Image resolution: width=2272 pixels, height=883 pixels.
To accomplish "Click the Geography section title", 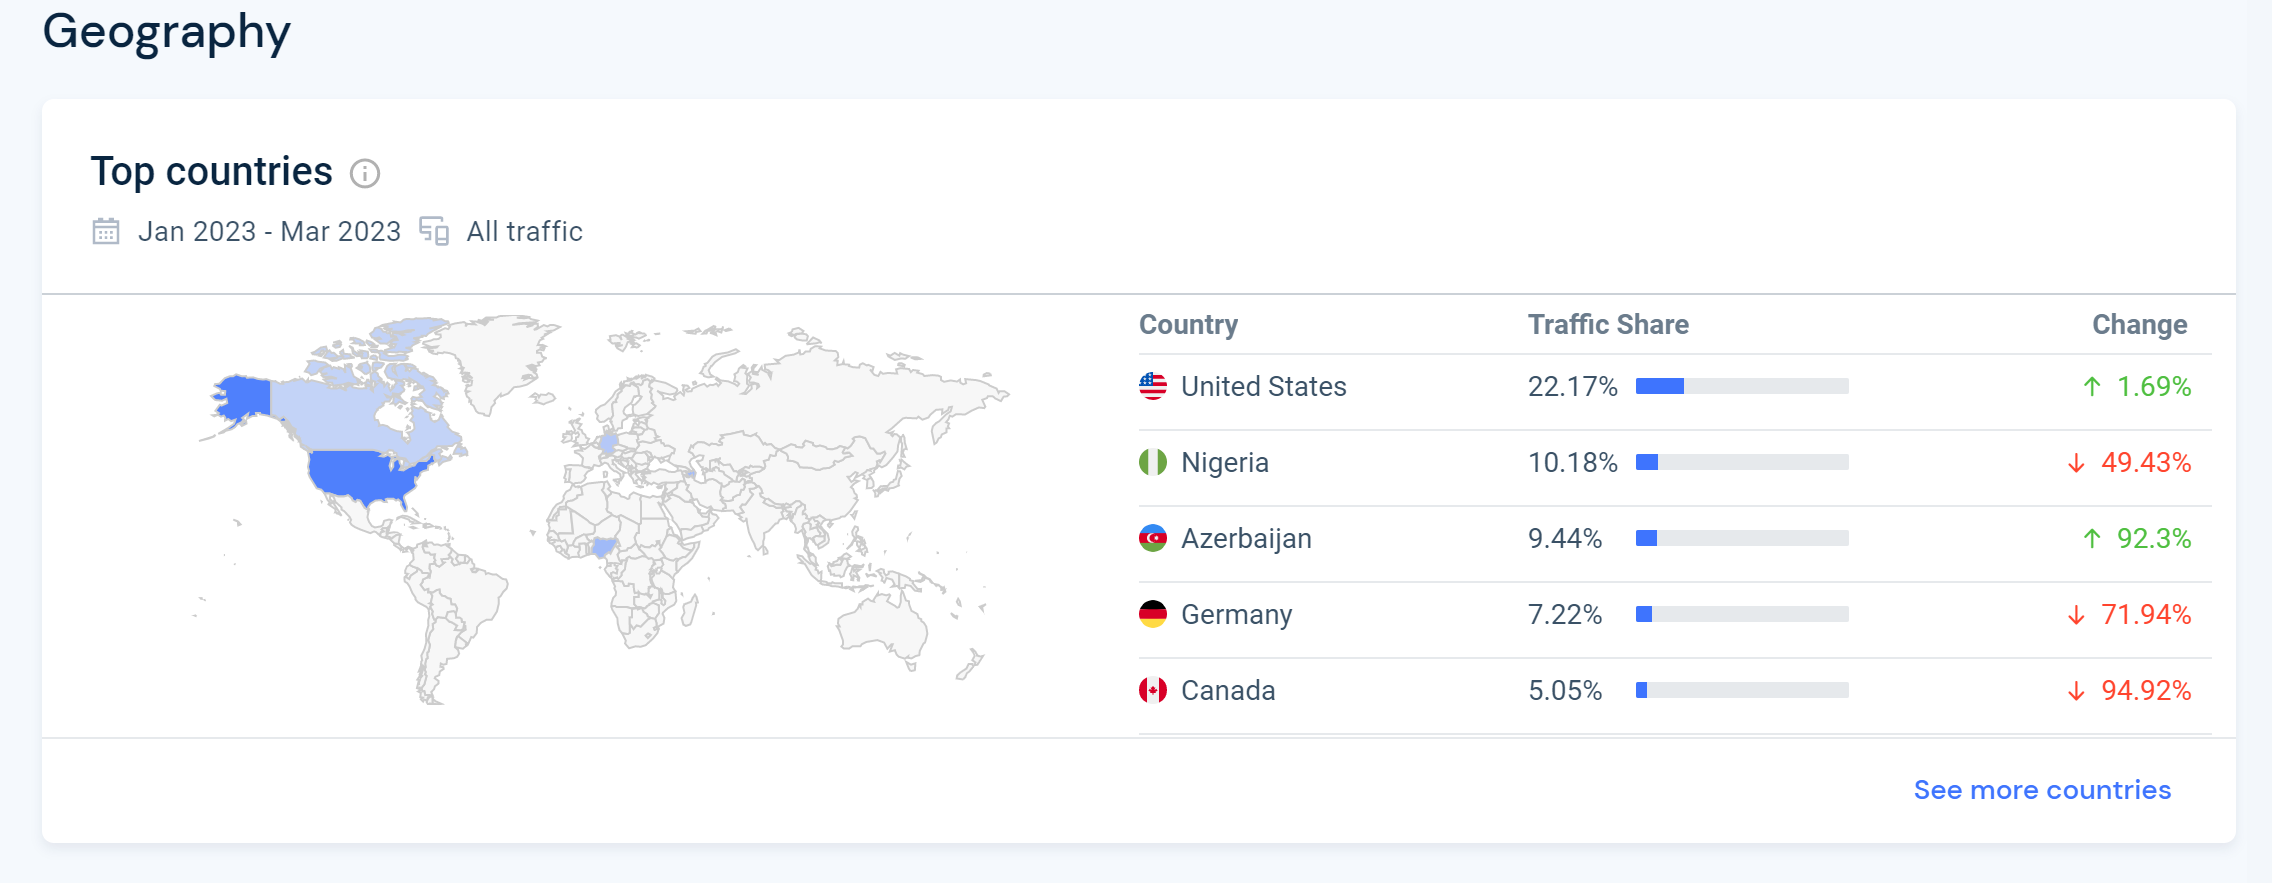I will tap(166, 32).
